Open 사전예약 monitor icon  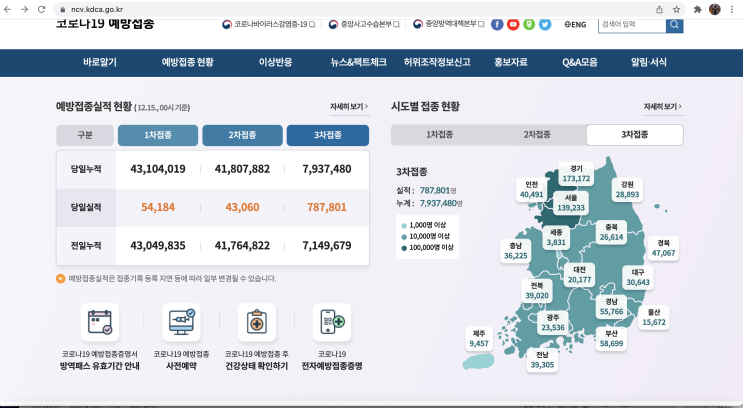point(181,322)
